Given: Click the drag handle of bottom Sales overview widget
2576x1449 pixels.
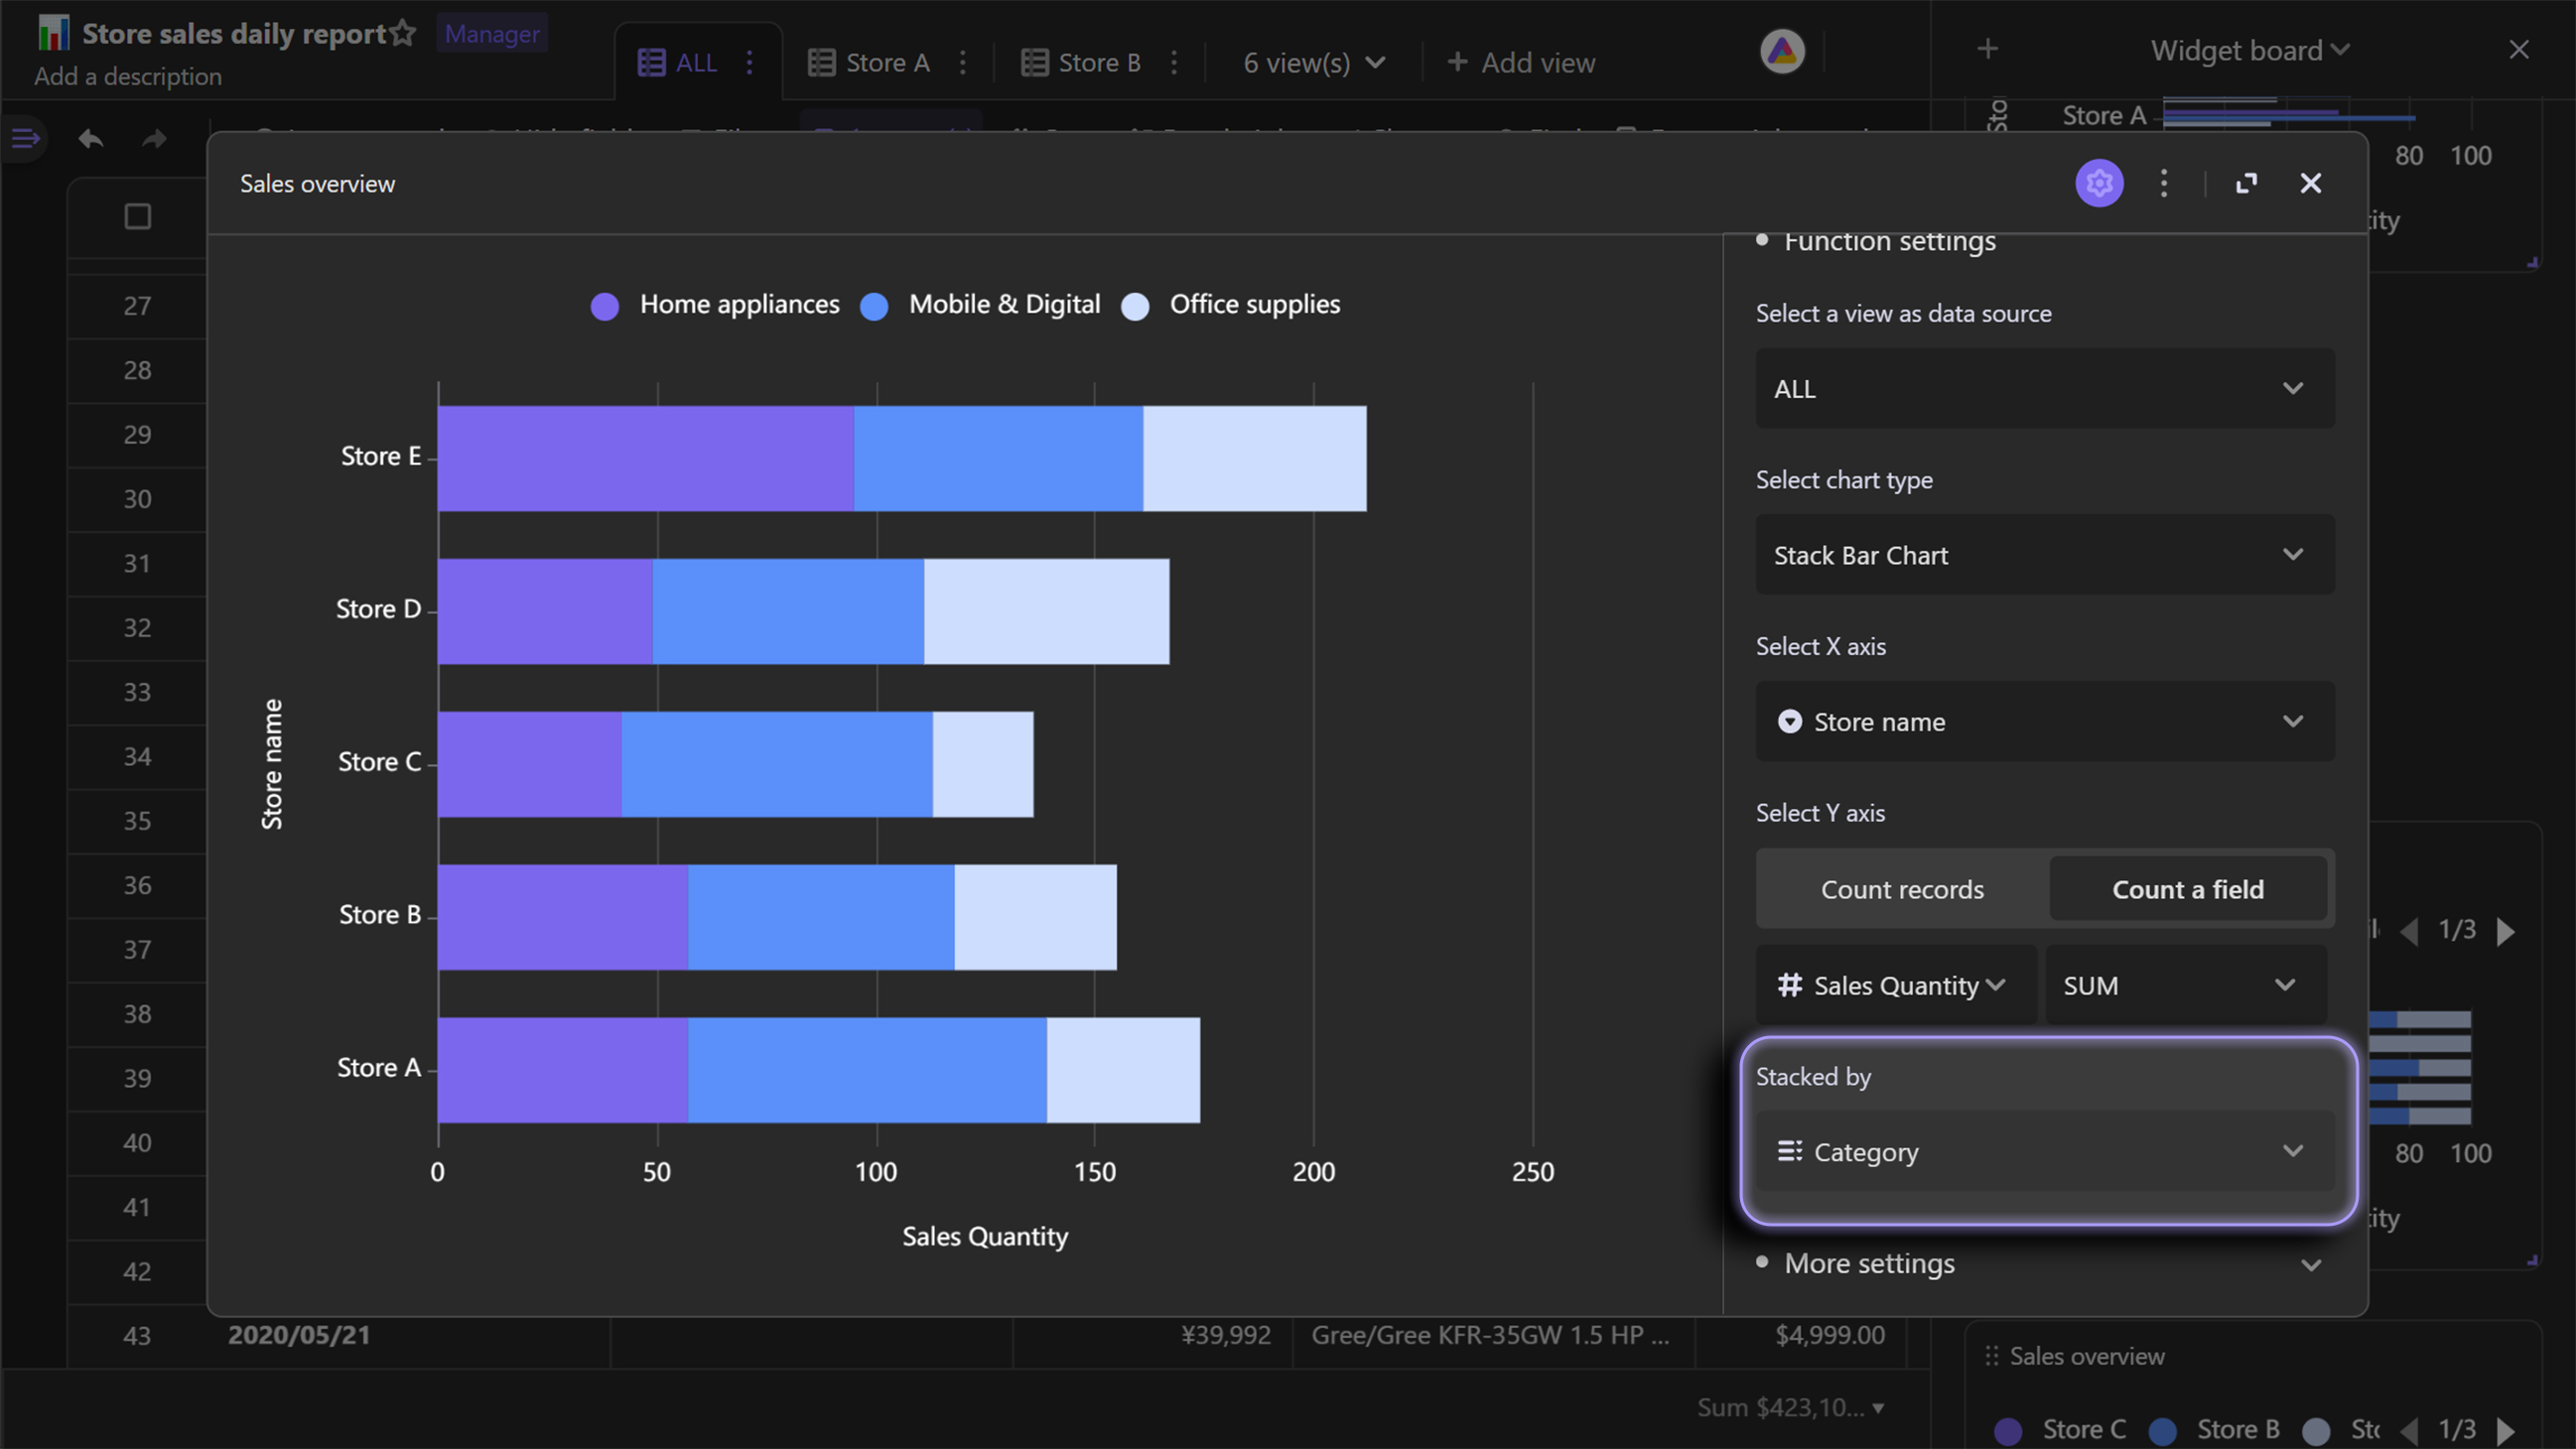Looking at the screenshot, I should (1991, 1356).
